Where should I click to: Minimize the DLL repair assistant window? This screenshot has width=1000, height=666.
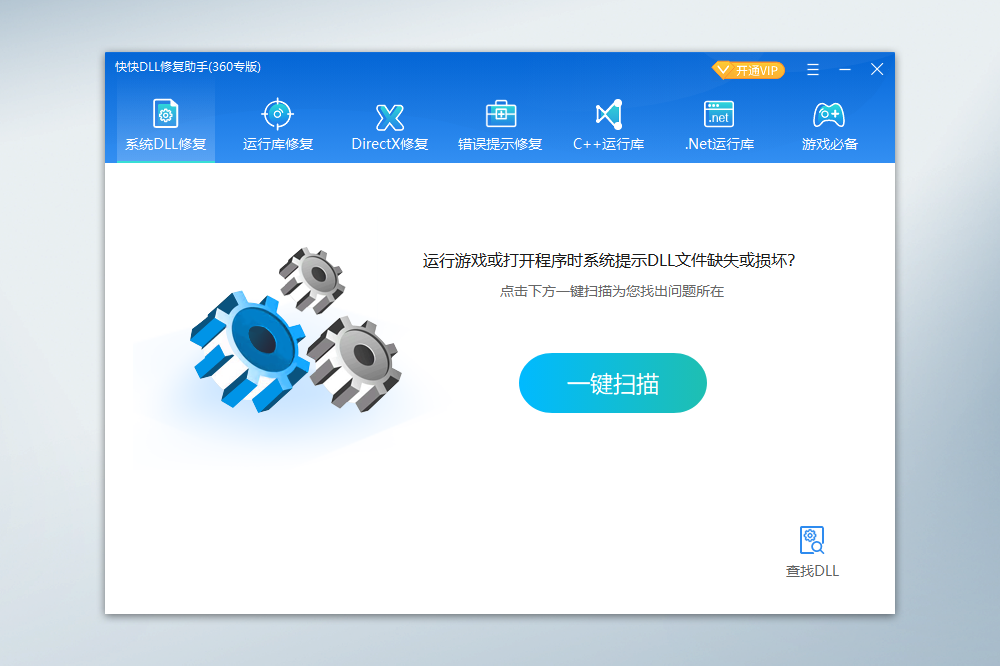point(845,70)
